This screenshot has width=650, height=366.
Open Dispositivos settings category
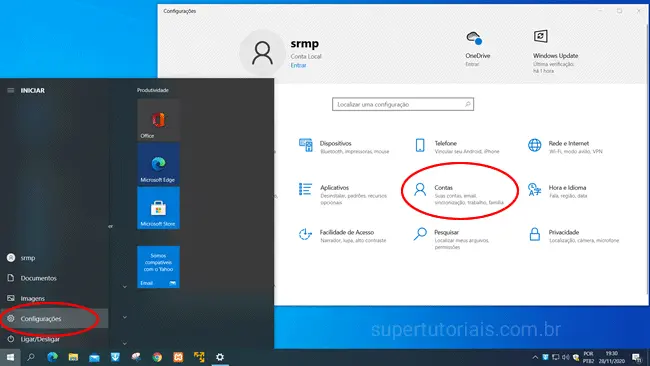coord(344,147)
